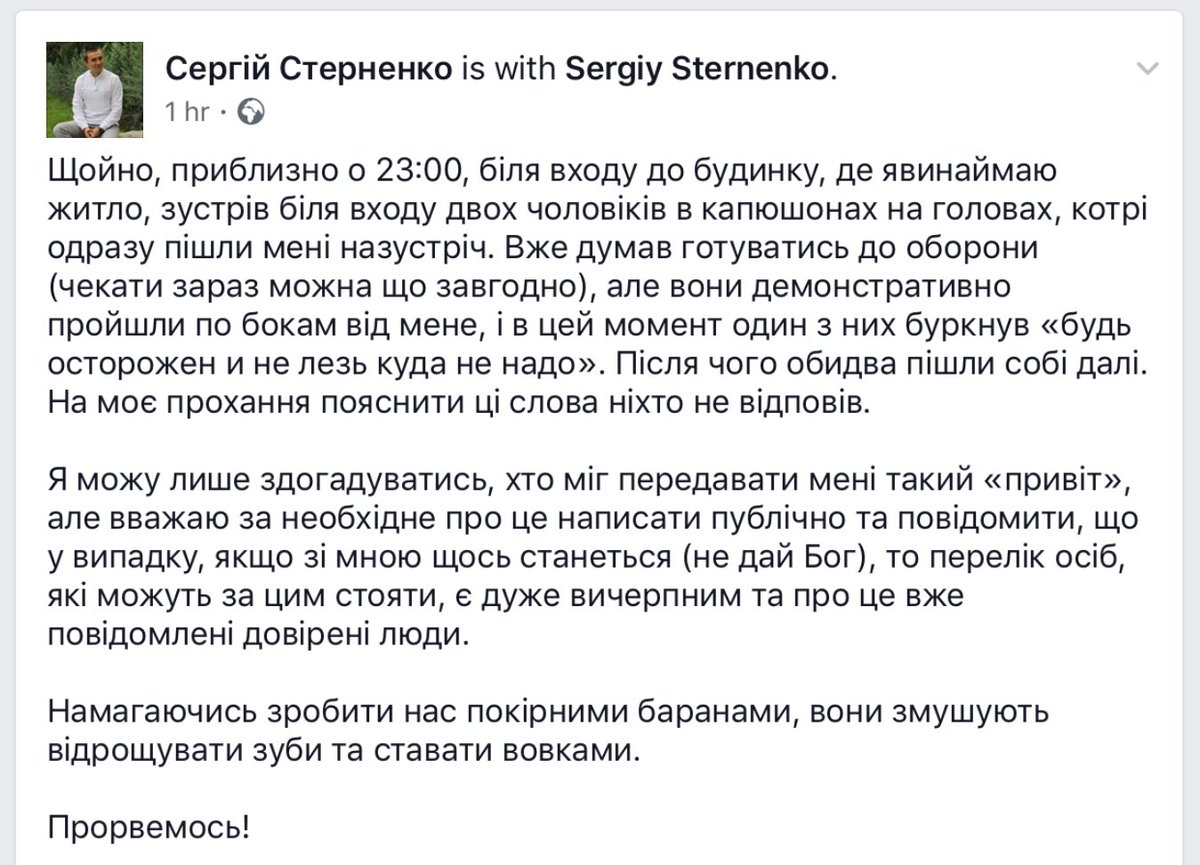This screenshot has width=1200, height=865.
Task: Click the line 'повідомлені довірені люди'
Action: click(257, 634)
